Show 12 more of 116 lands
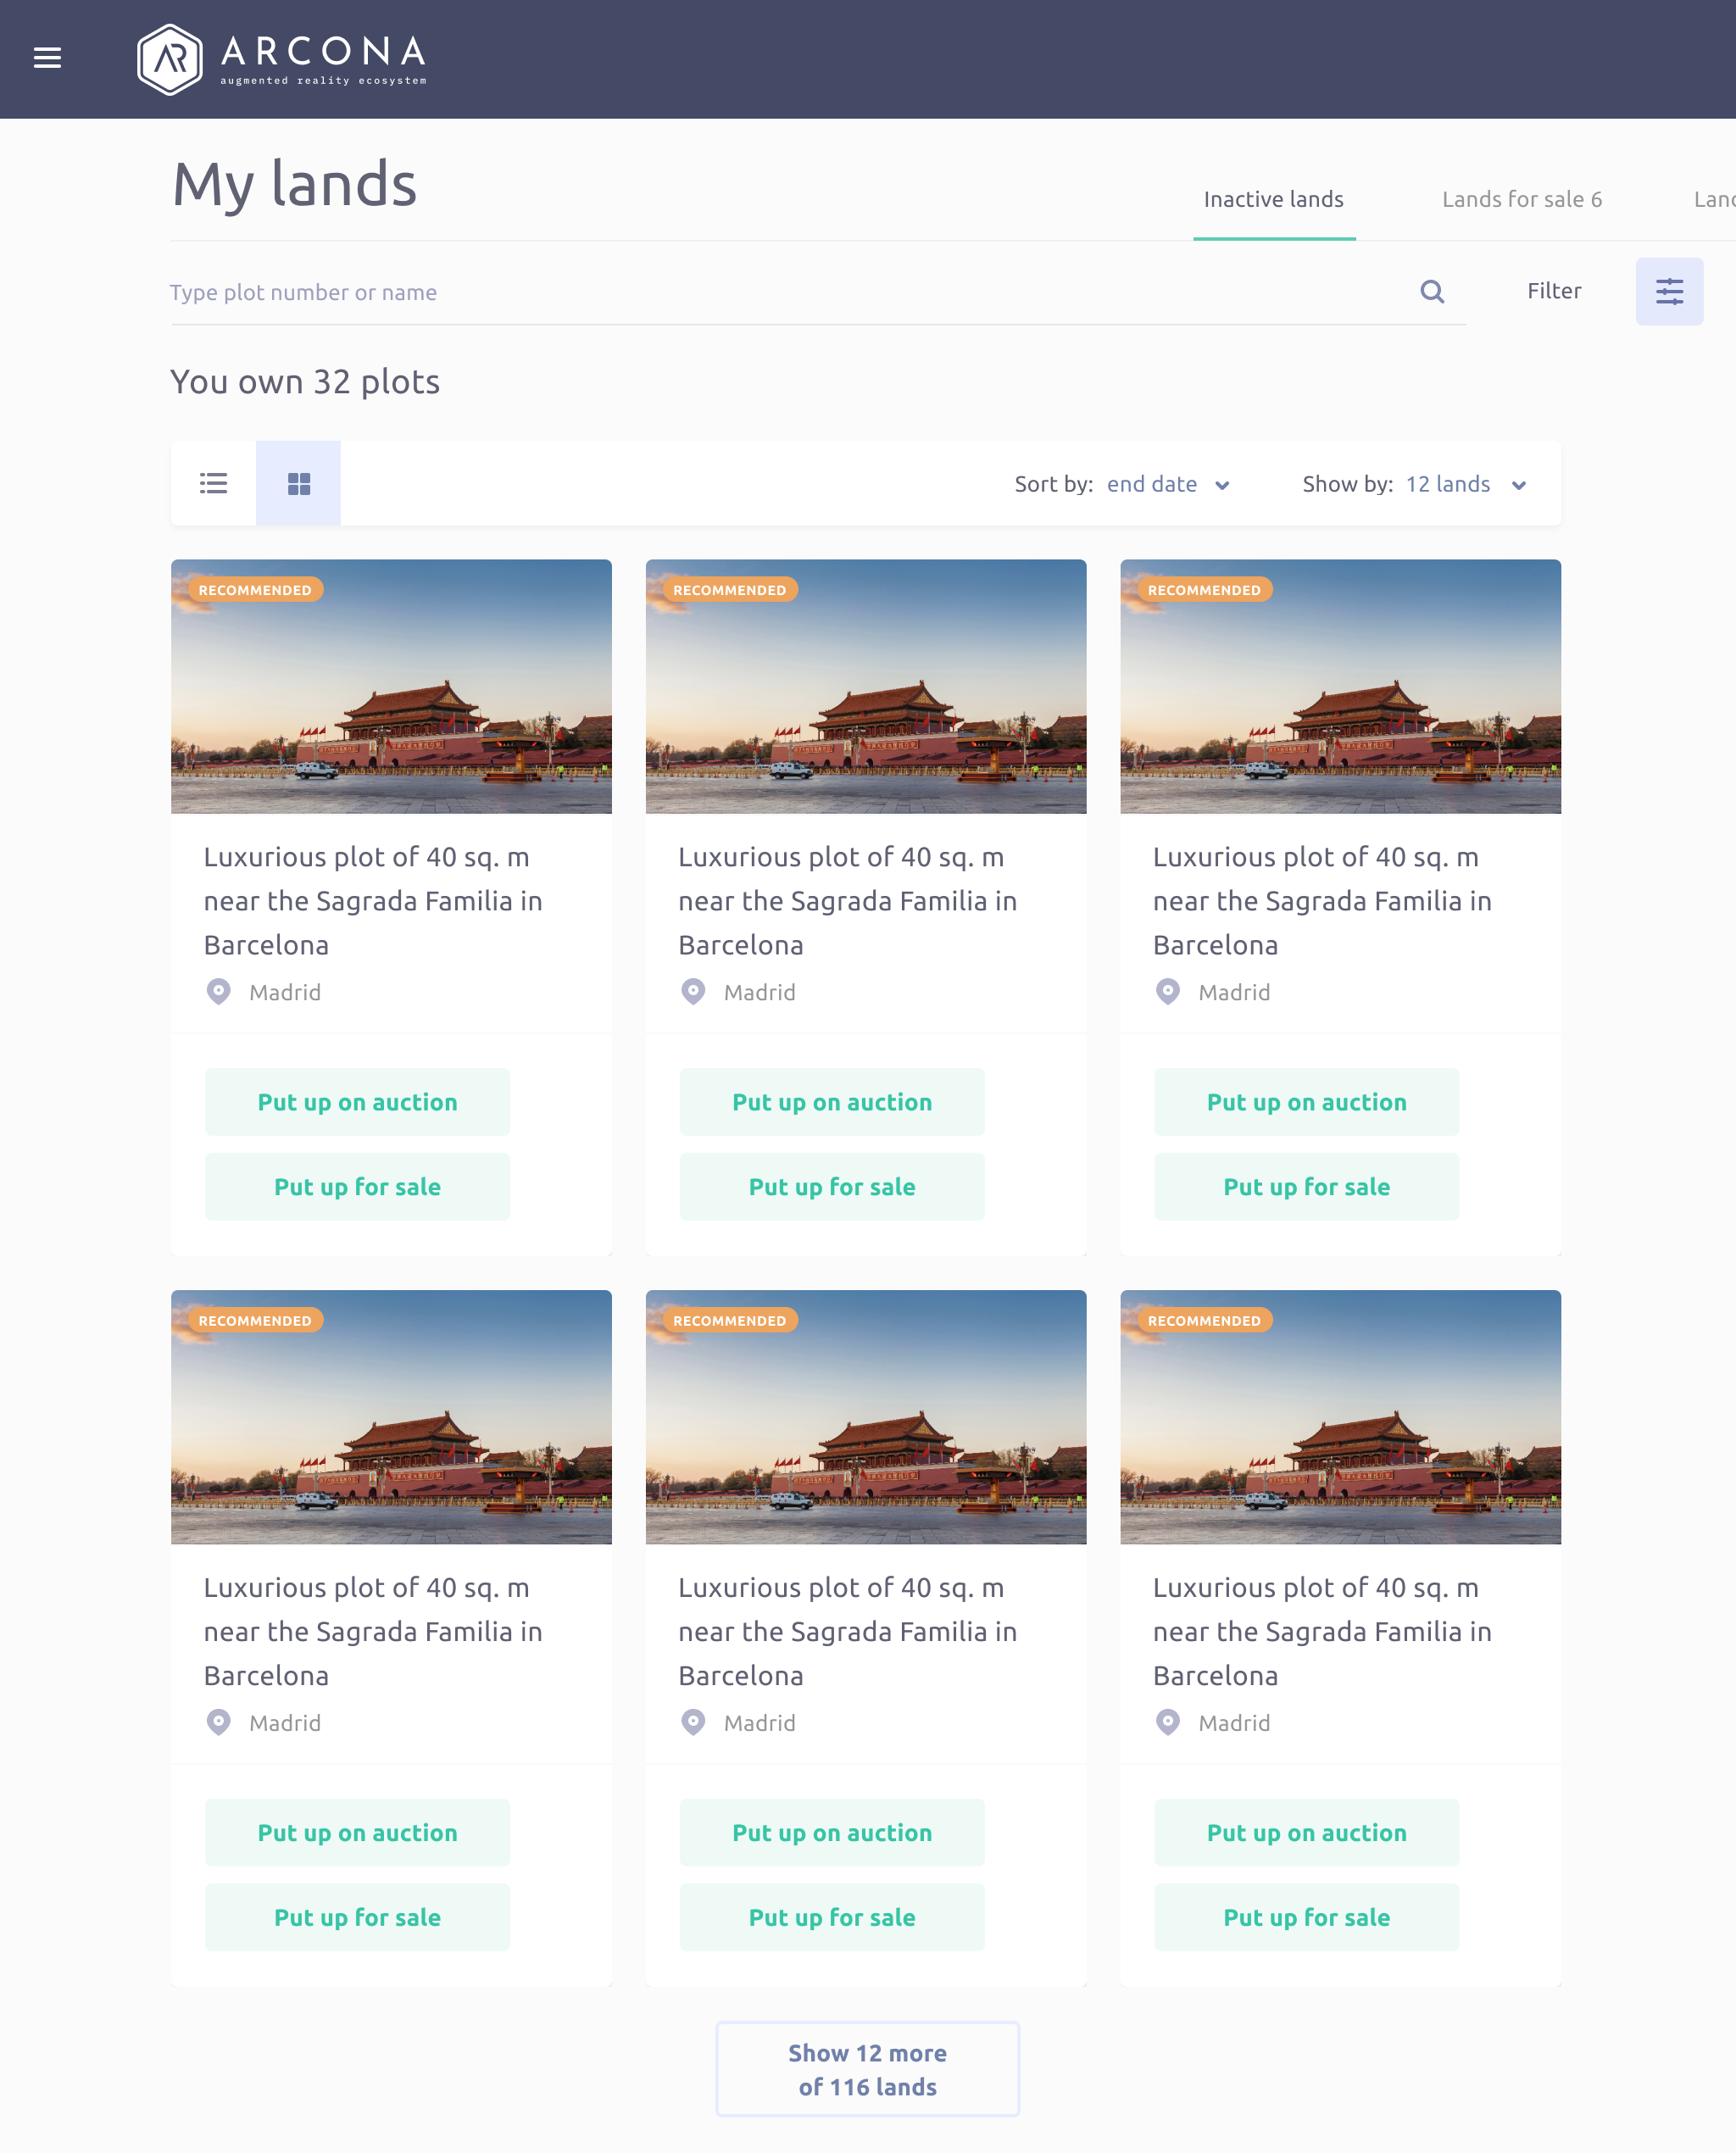Viewport: 1736px width, 2153px height. tap(867, 2069)
